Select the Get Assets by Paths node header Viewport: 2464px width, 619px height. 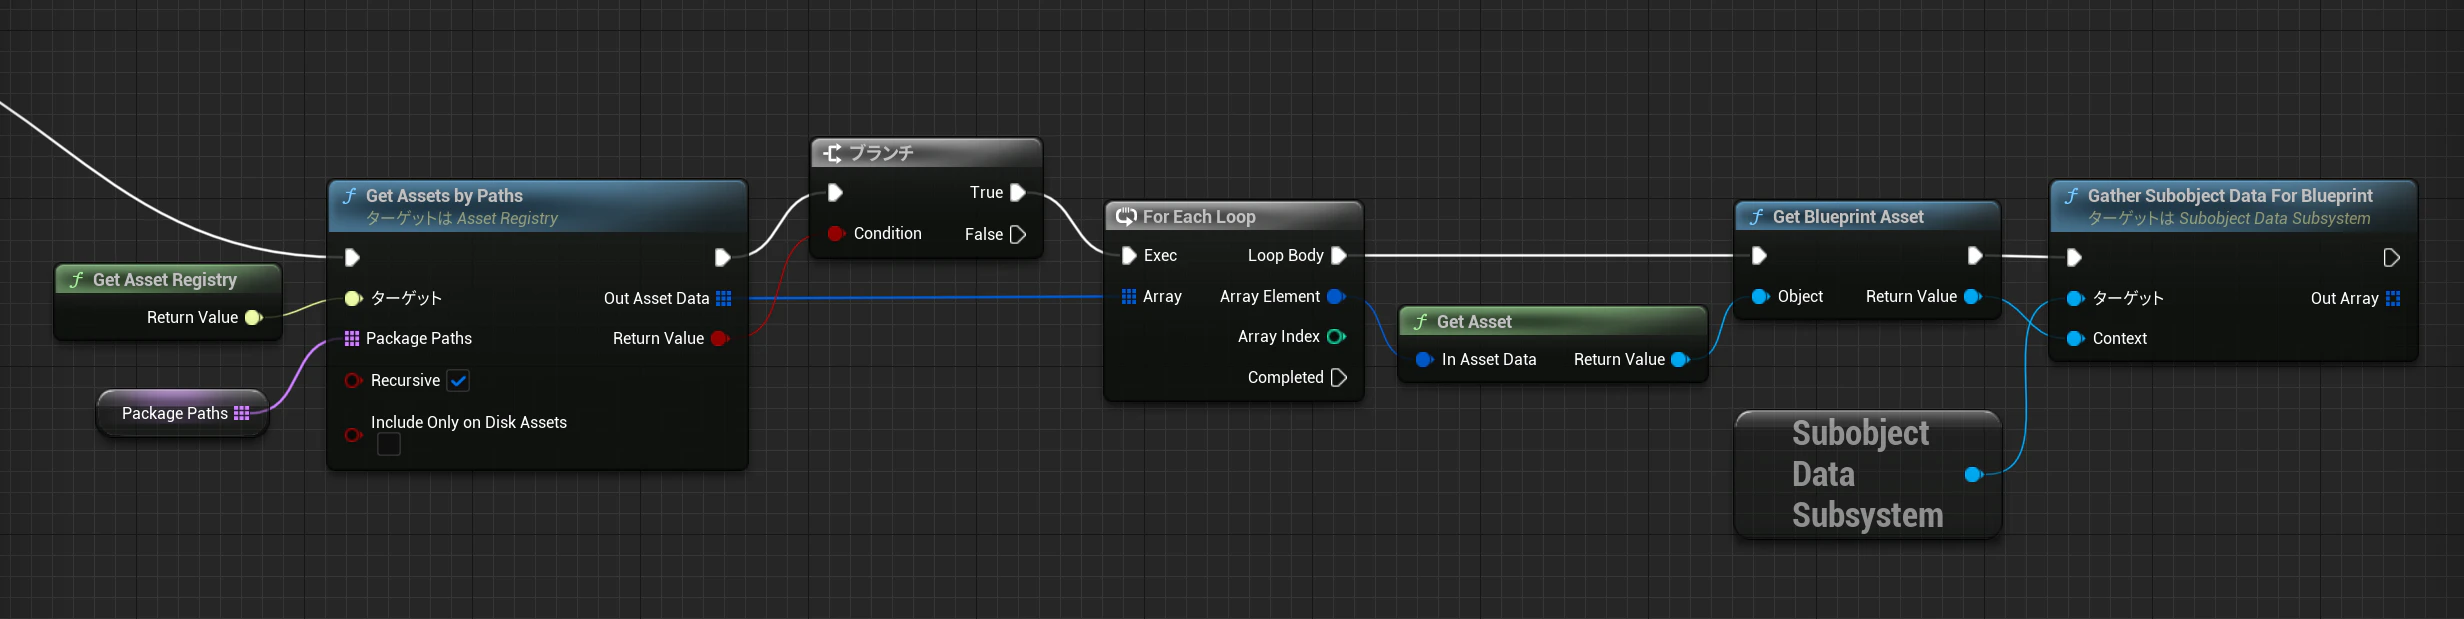pyautogui.click(x=538, y=206)
